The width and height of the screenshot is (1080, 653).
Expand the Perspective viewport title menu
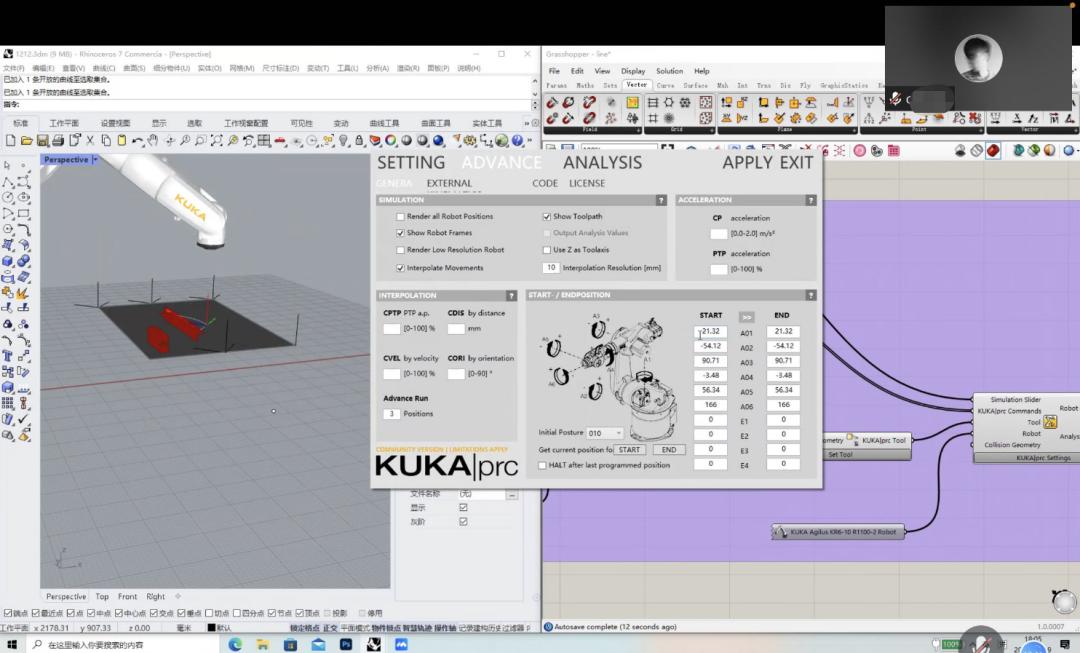[95, 160]
